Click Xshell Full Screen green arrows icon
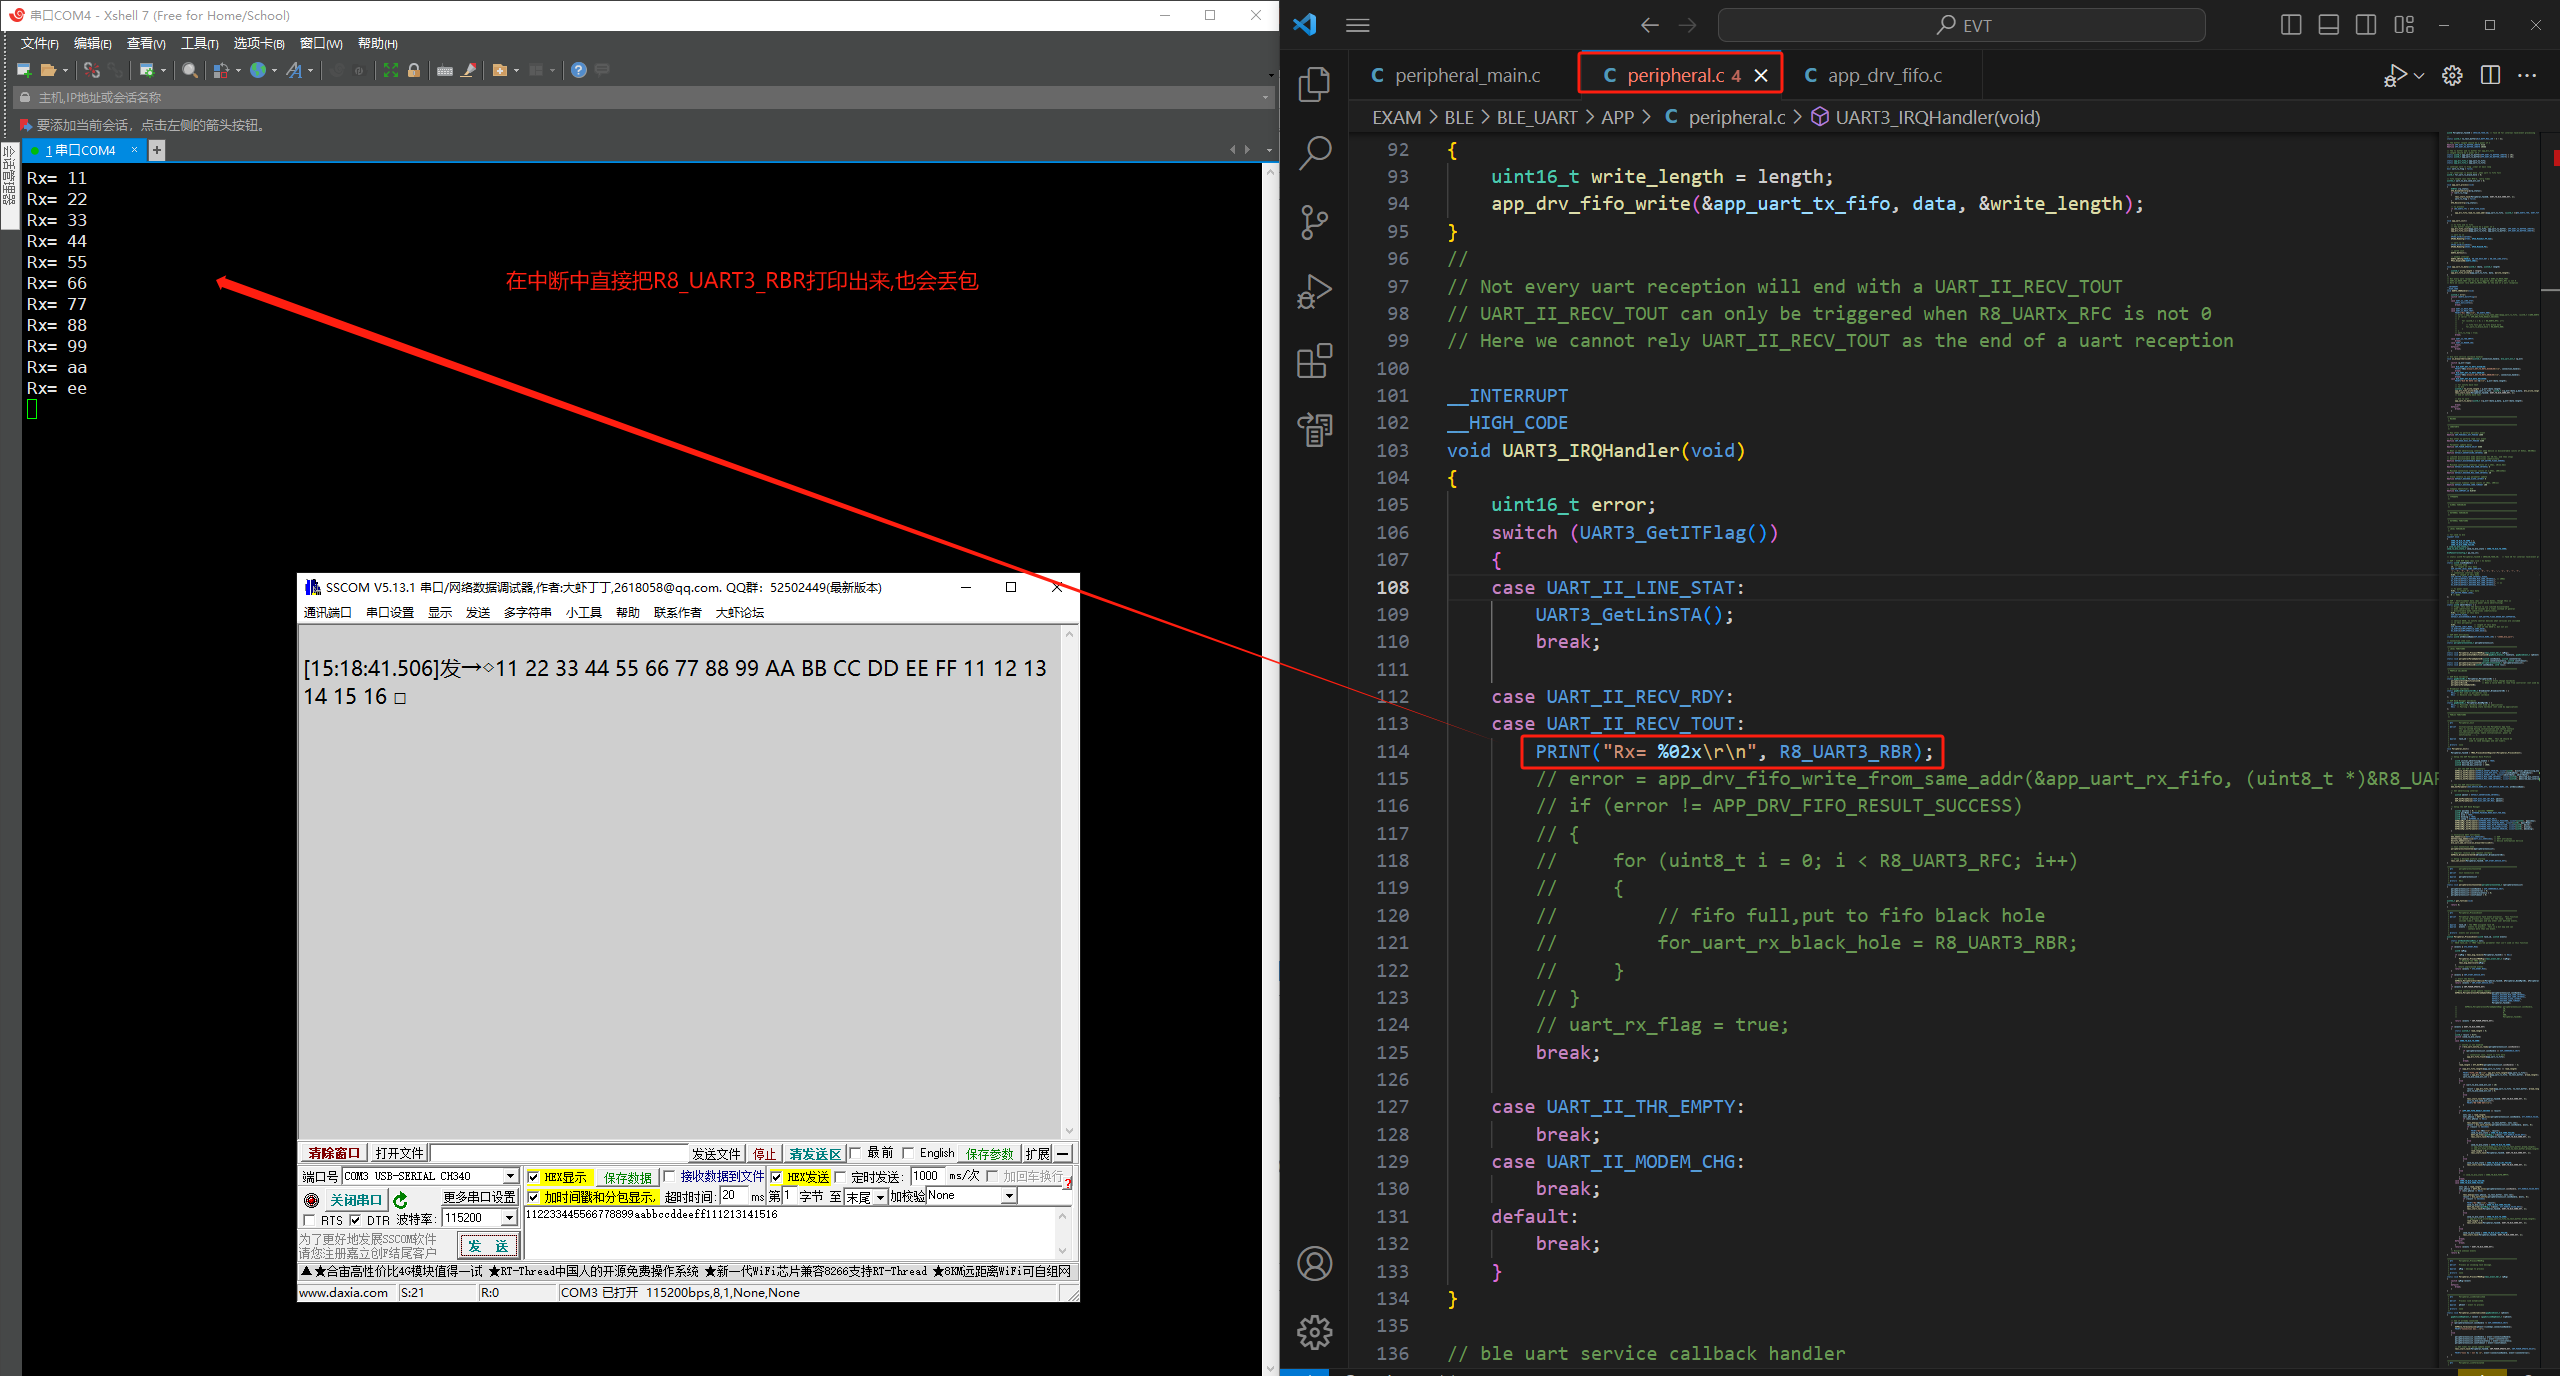This screenshot has width=2560, height=1376. [x=391, y=70]
